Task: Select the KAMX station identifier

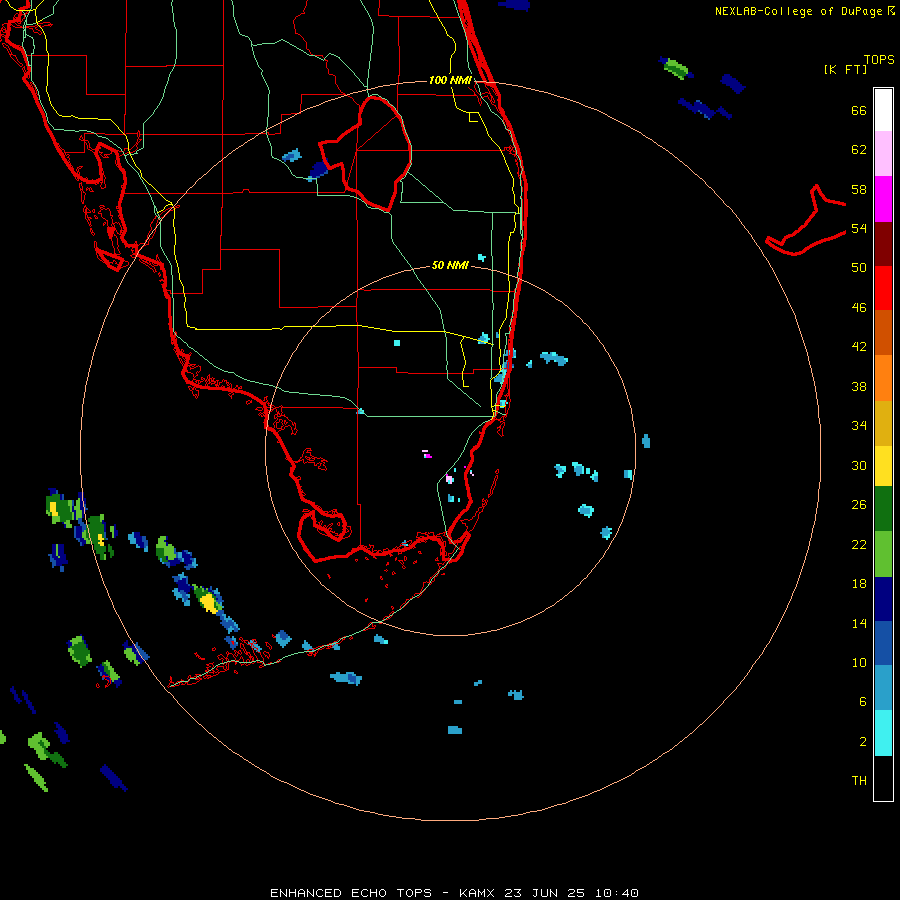Action: pyautogui.click(x=476, y=893)
